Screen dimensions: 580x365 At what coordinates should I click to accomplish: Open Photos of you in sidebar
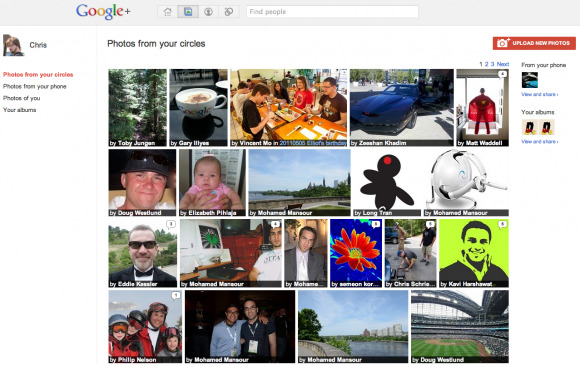click(x=21, y=98)
